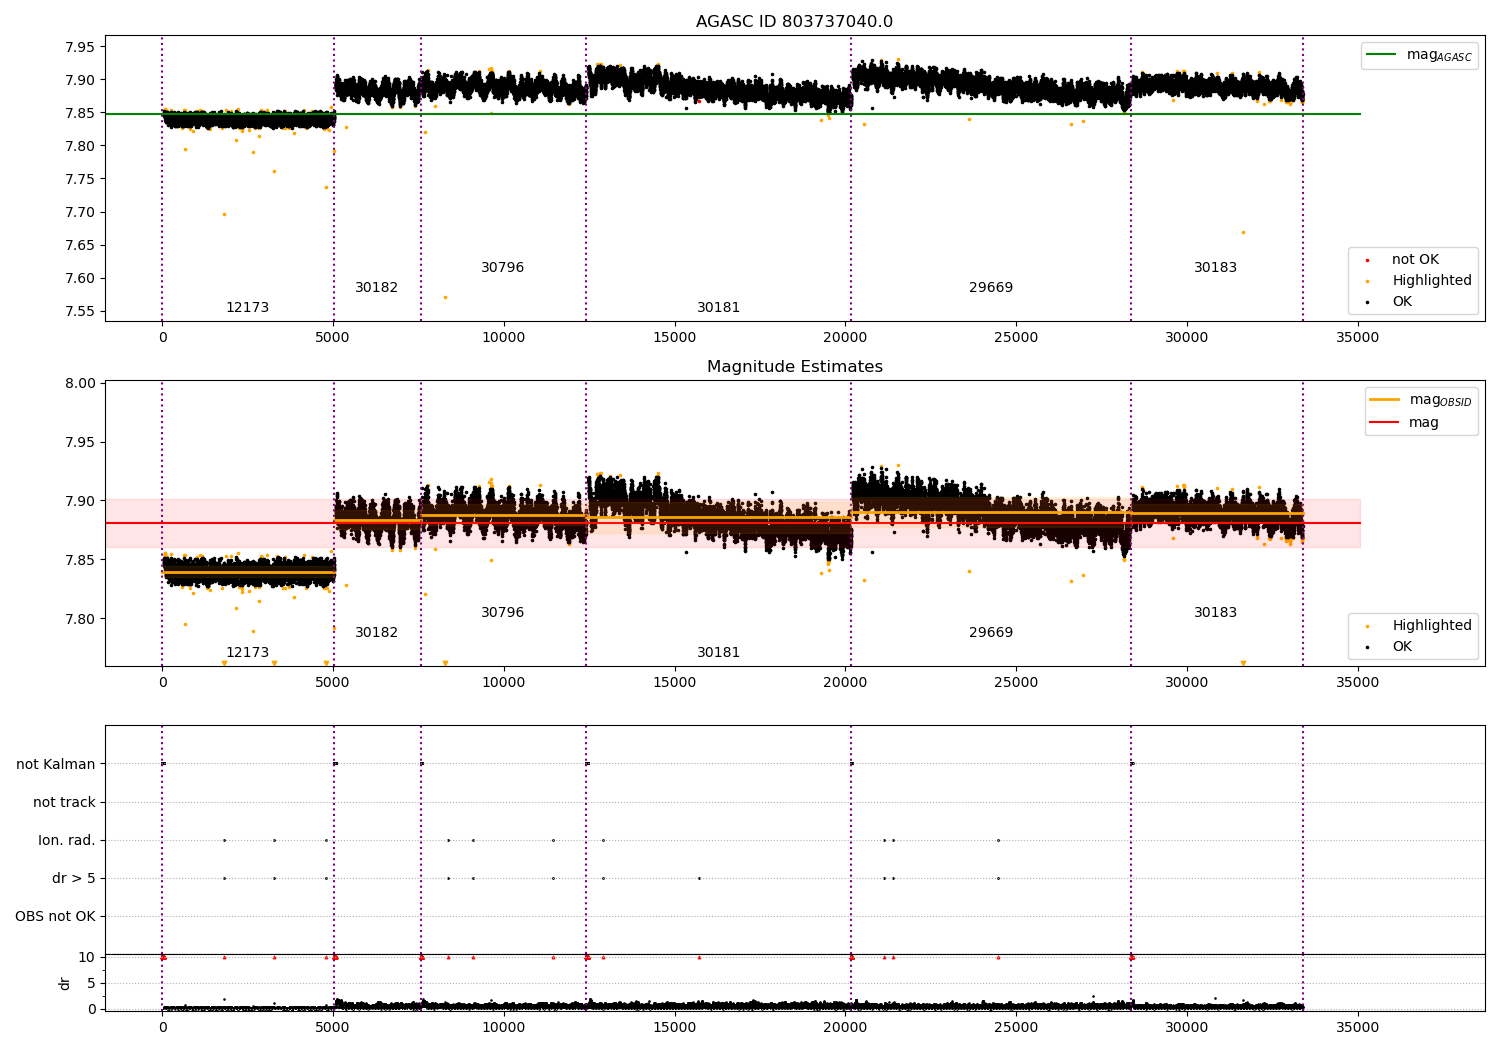Click the 25000 tick under the dr plot
Screen dimensions: 1500x1050
pos(1016,1028)
